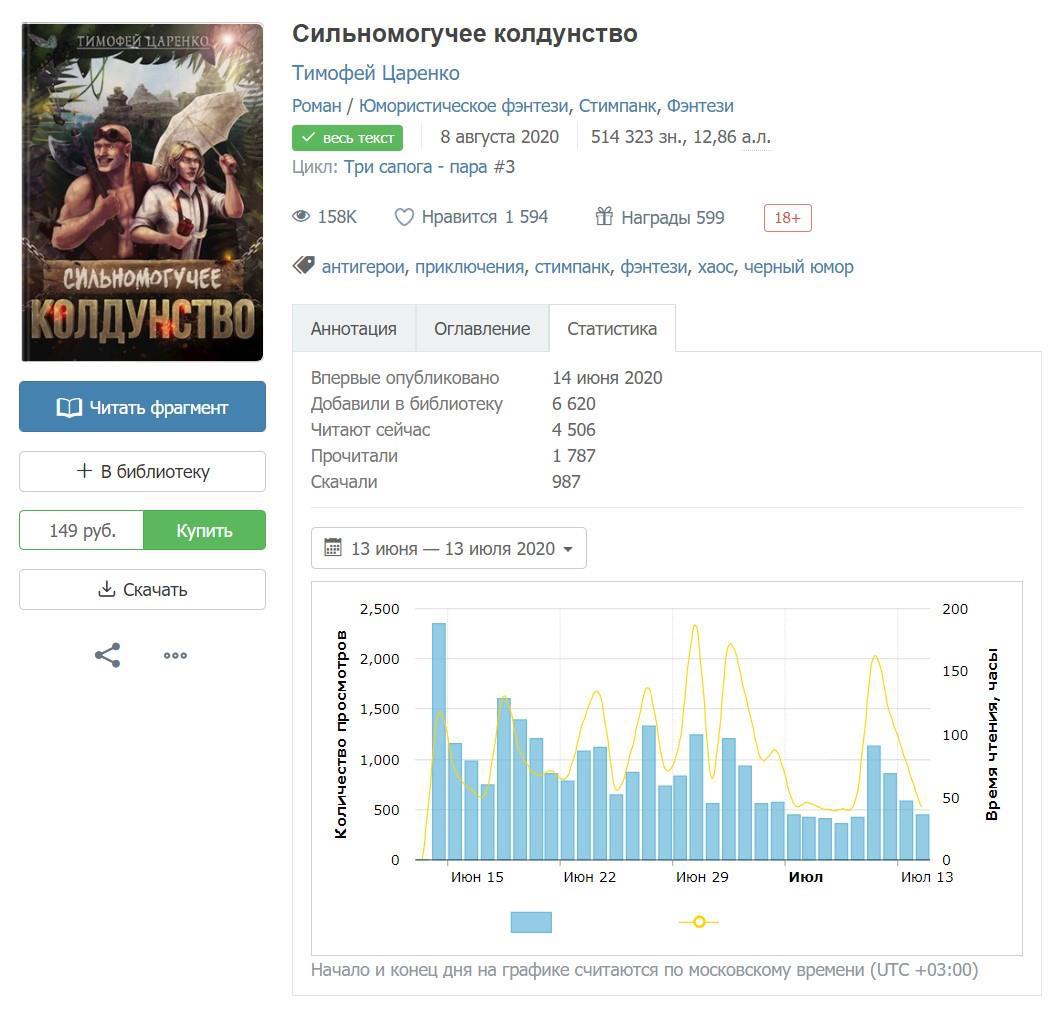Open the 13 июня — 13 июля 2020 dropdown
The image size is (1052, 1010).
tap(449, 548)
